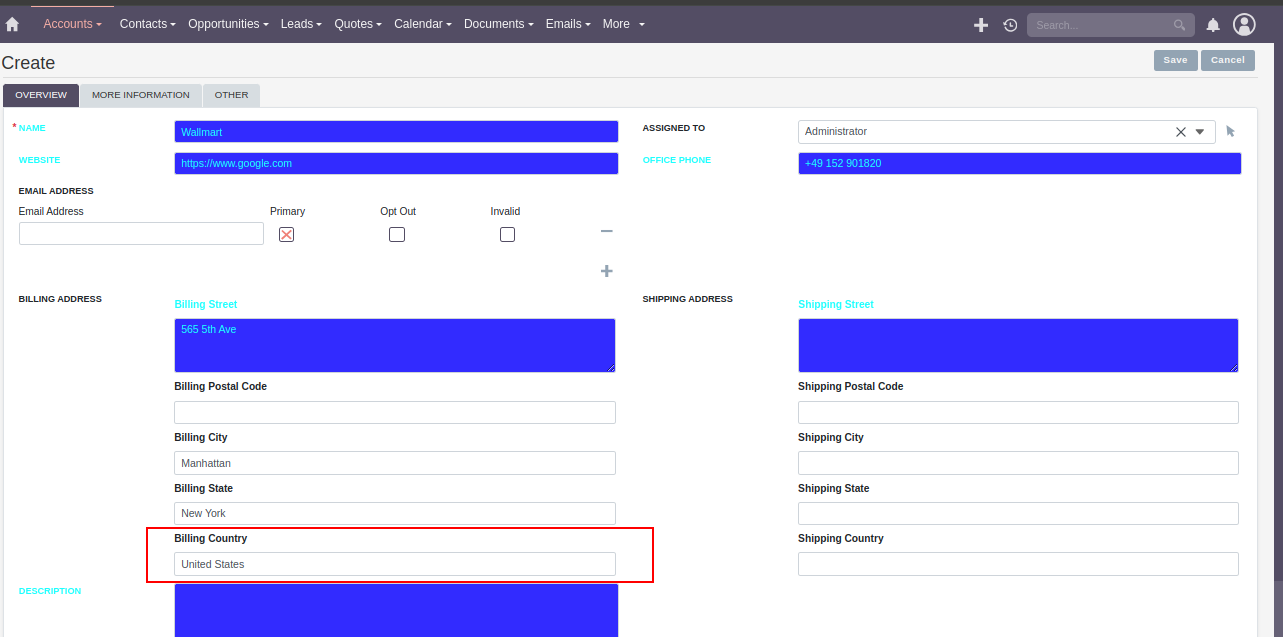The image size is (1283, 637).
Task: Expand the More menu in navbar
Action: point(623,24)
